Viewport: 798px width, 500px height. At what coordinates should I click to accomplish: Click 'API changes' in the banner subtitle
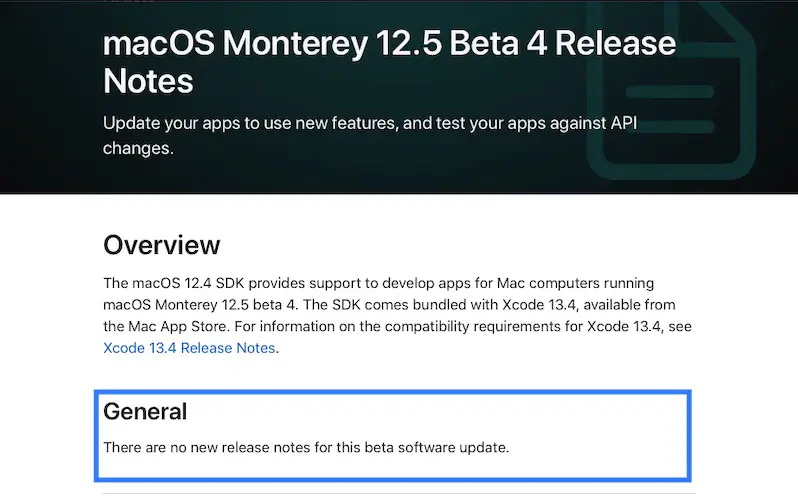click(x=600, y=124)
